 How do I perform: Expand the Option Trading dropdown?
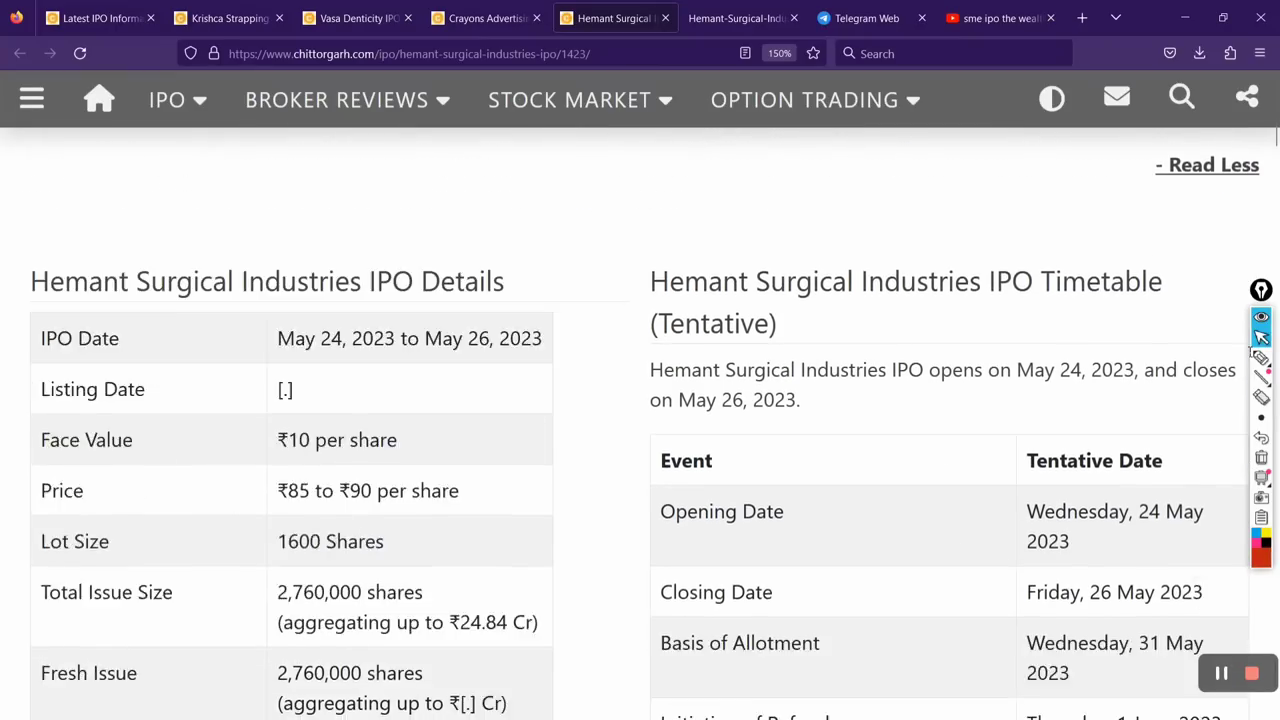point(815,99)
